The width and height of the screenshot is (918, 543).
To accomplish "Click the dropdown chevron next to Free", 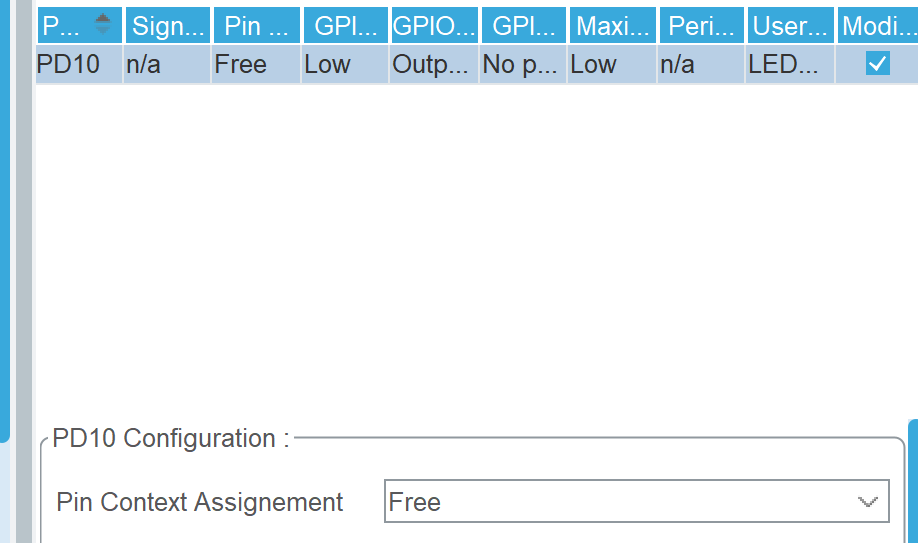I will coord(867,502).
